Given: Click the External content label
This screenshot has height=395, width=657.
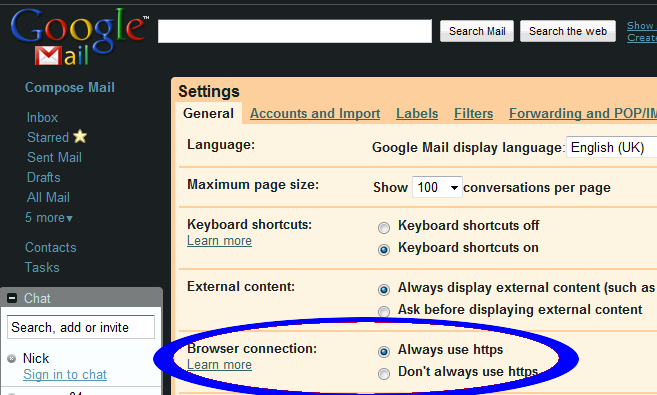Looking at the screenshot, I should 241,287.
